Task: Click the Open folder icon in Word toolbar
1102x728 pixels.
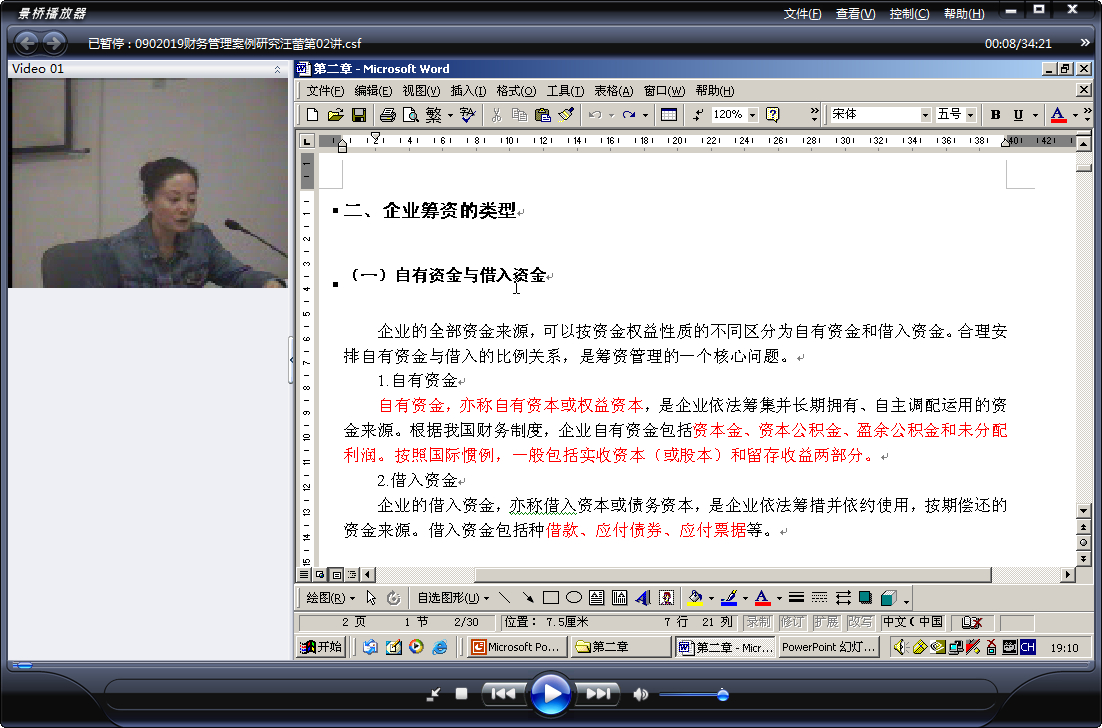Action: point(335,115)
